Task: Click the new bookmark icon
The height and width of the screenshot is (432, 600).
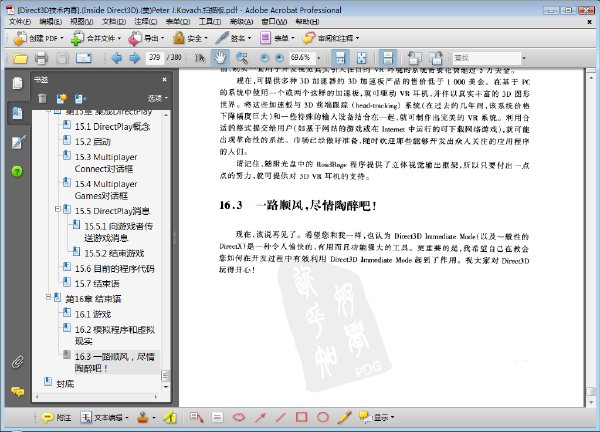Action: pos(61,98)
